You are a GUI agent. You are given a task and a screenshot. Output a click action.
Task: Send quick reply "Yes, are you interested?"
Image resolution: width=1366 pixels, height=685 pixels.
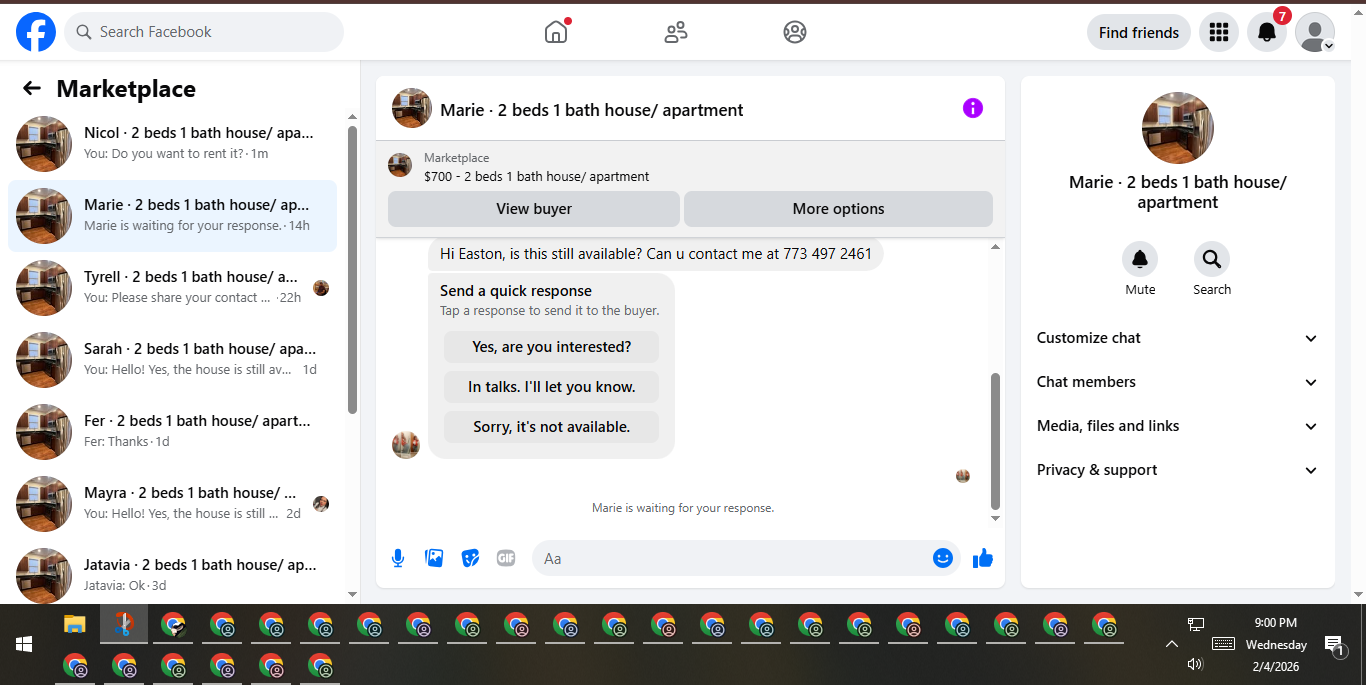[551, 347]
